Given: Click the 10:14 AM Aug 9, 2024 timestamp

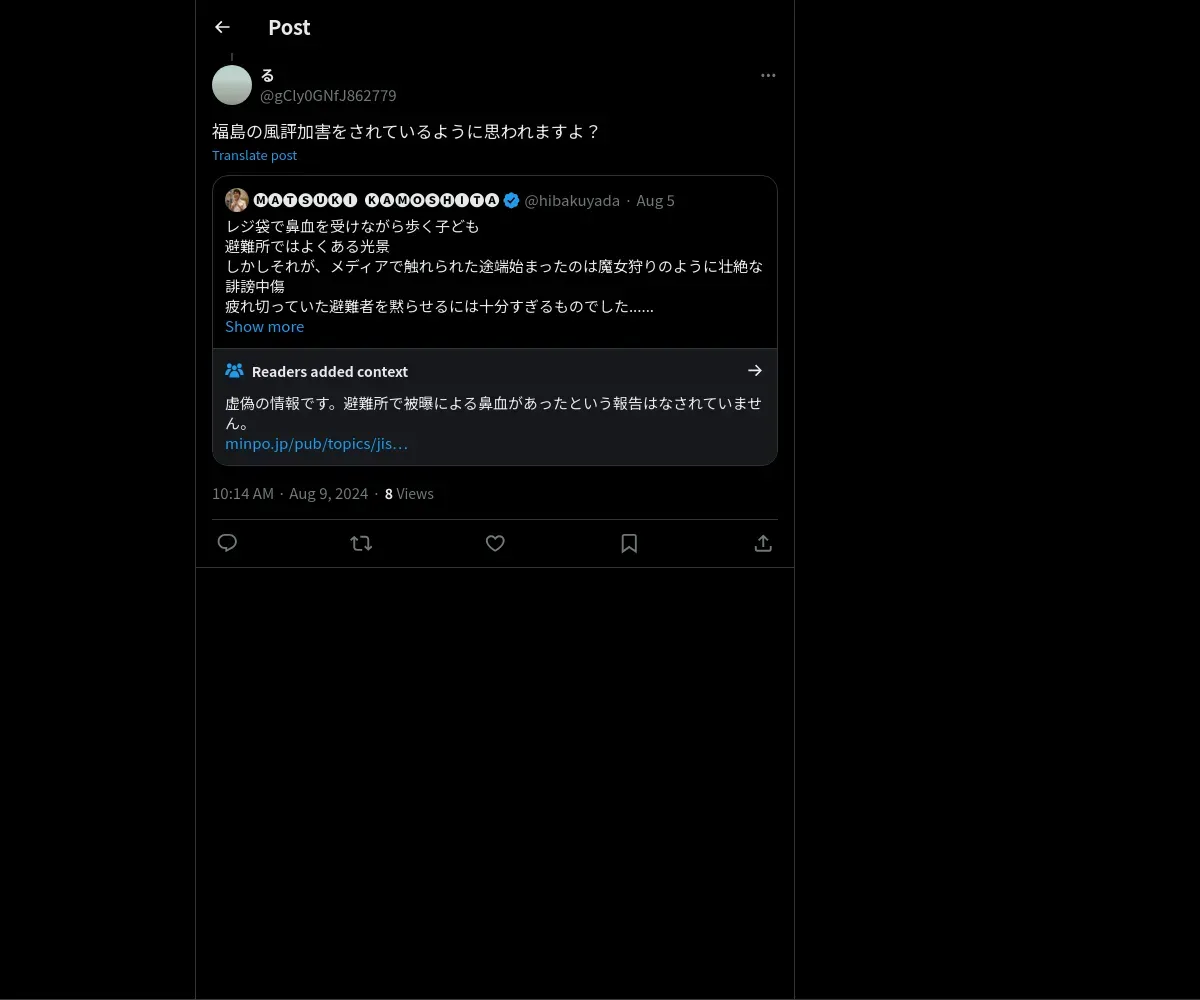Looking at the screenshot, I should (x=290, y=493).
